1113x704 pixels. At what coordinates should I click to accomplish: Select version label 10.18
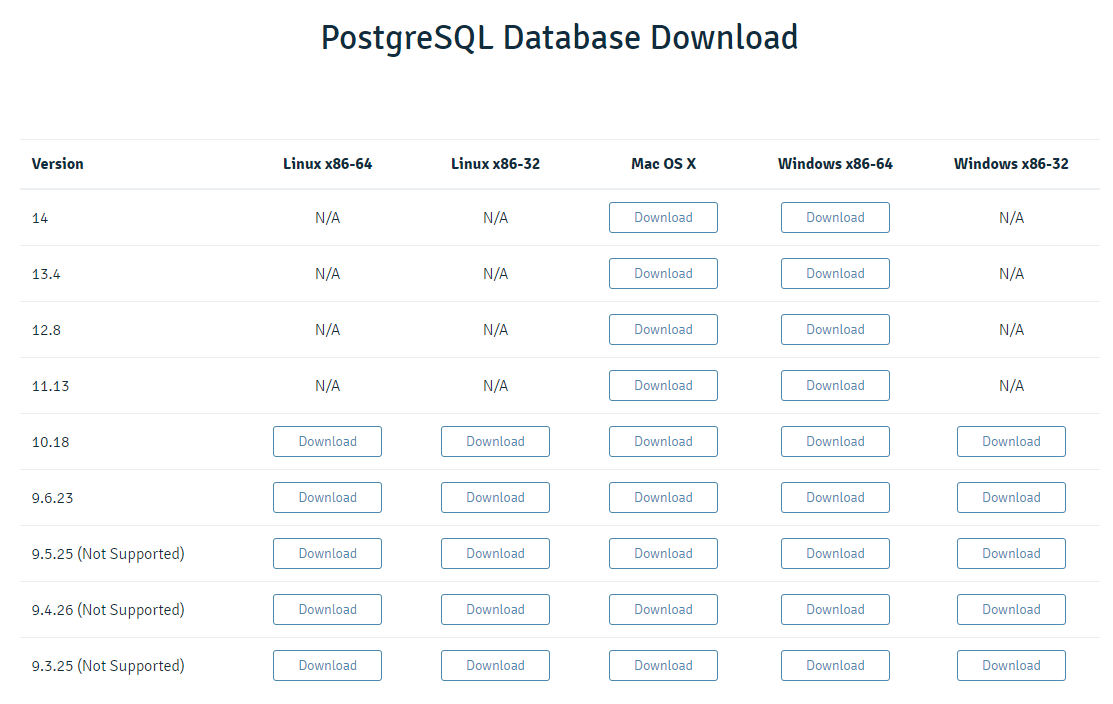coord(50,443)
